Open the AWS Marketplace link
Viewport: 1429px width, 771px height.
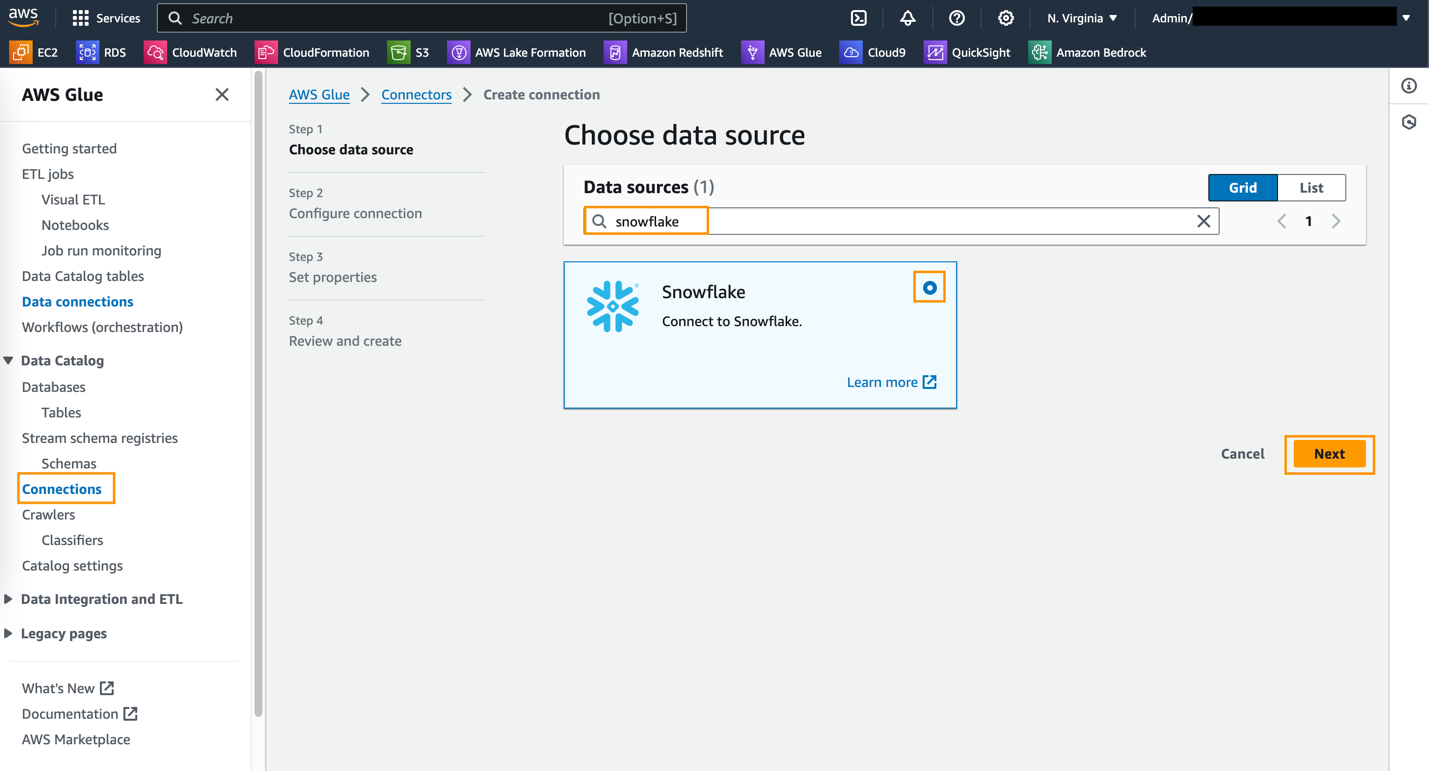pos(76,740)
